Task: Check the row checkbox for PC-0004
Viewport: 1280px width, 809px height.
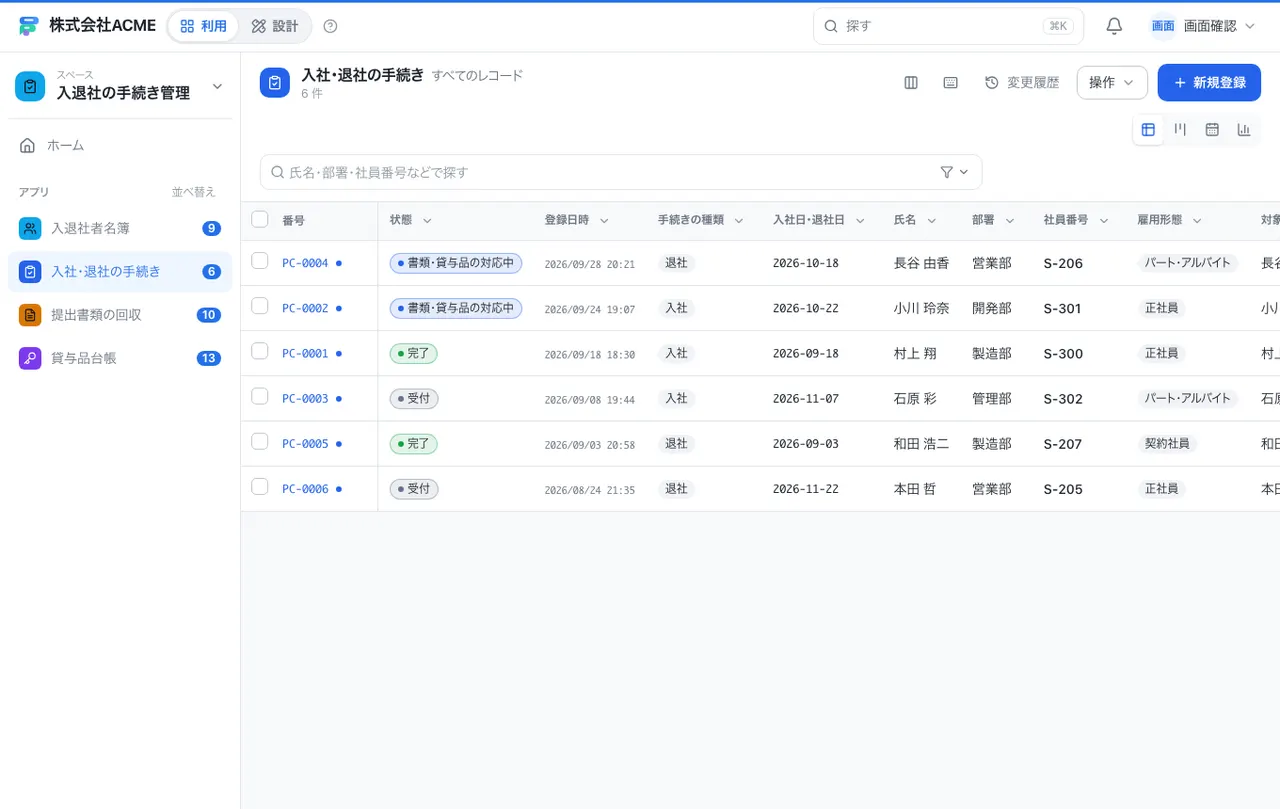Action: [260, 261]
